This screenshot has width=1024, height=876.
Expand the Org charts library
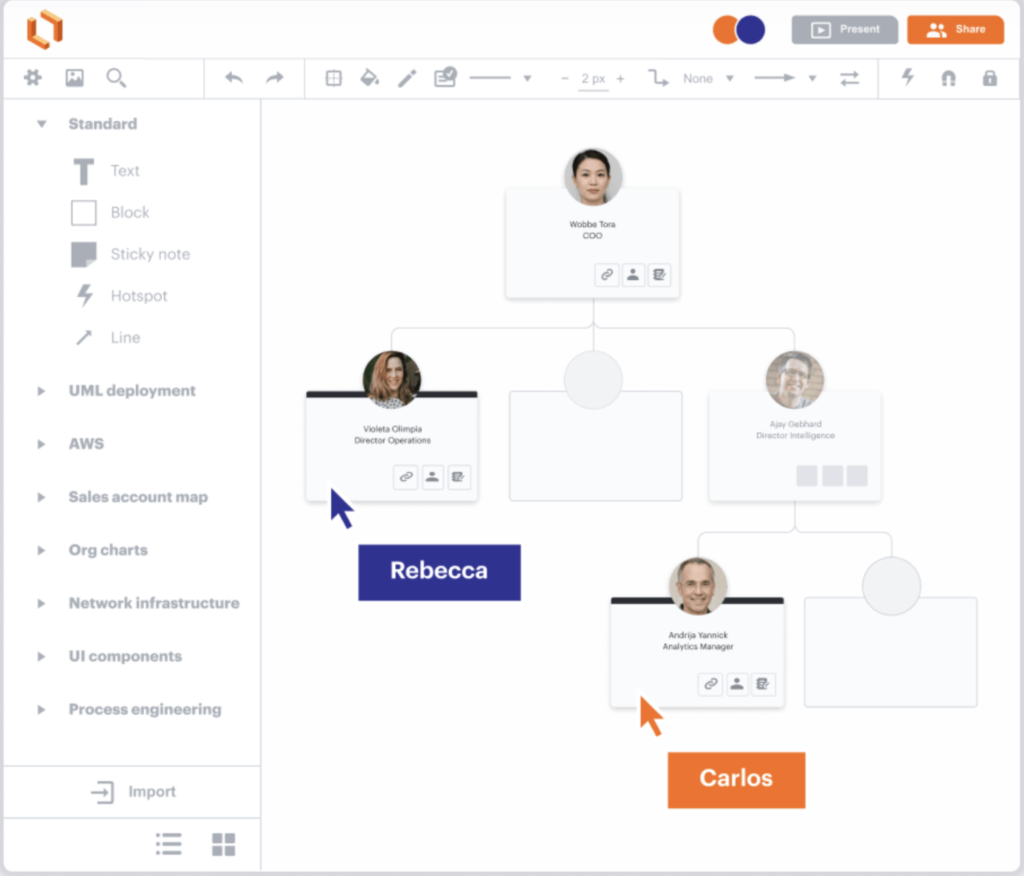coord(41,550)
